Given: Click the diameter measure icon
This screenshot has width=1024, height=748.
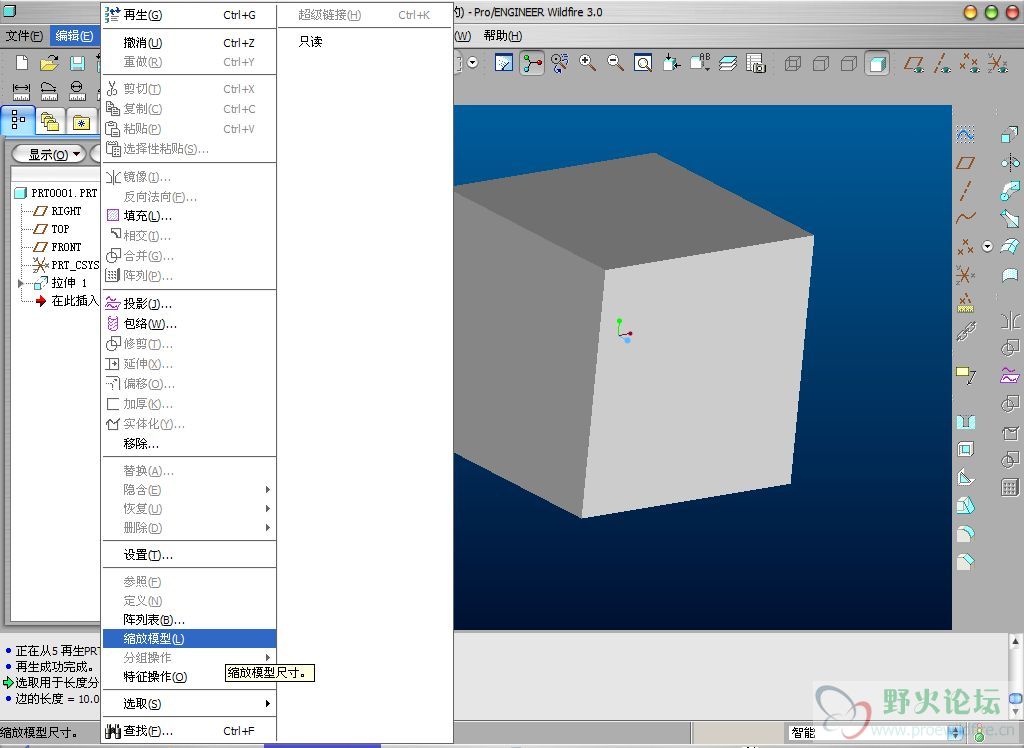Looking at the screenshot, I should click(x=77, y=91).
